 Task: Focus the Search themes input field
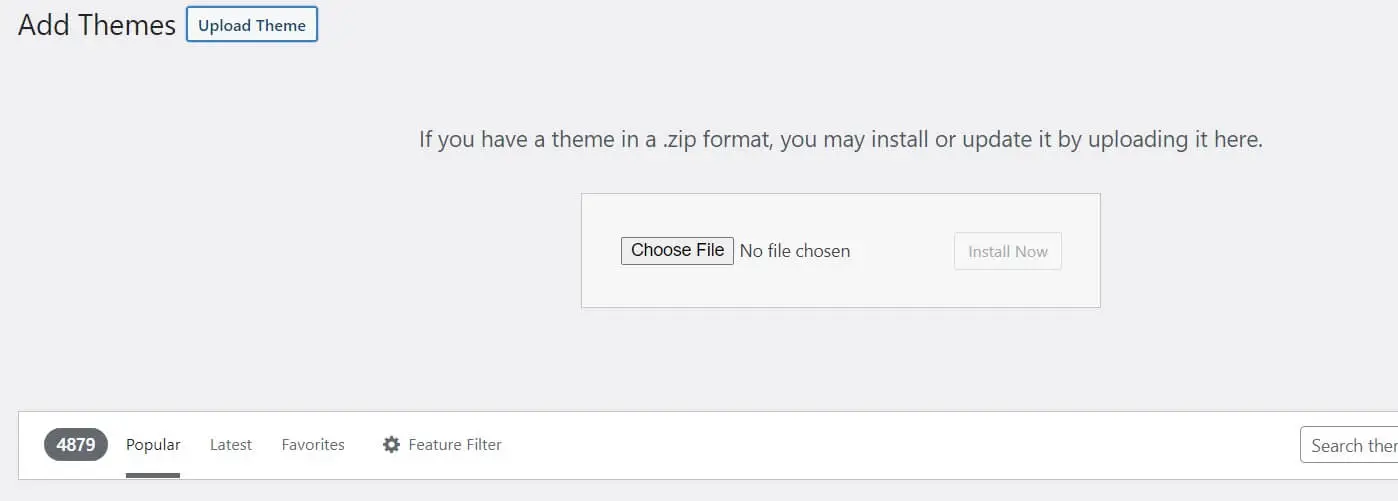(1349, 445)
